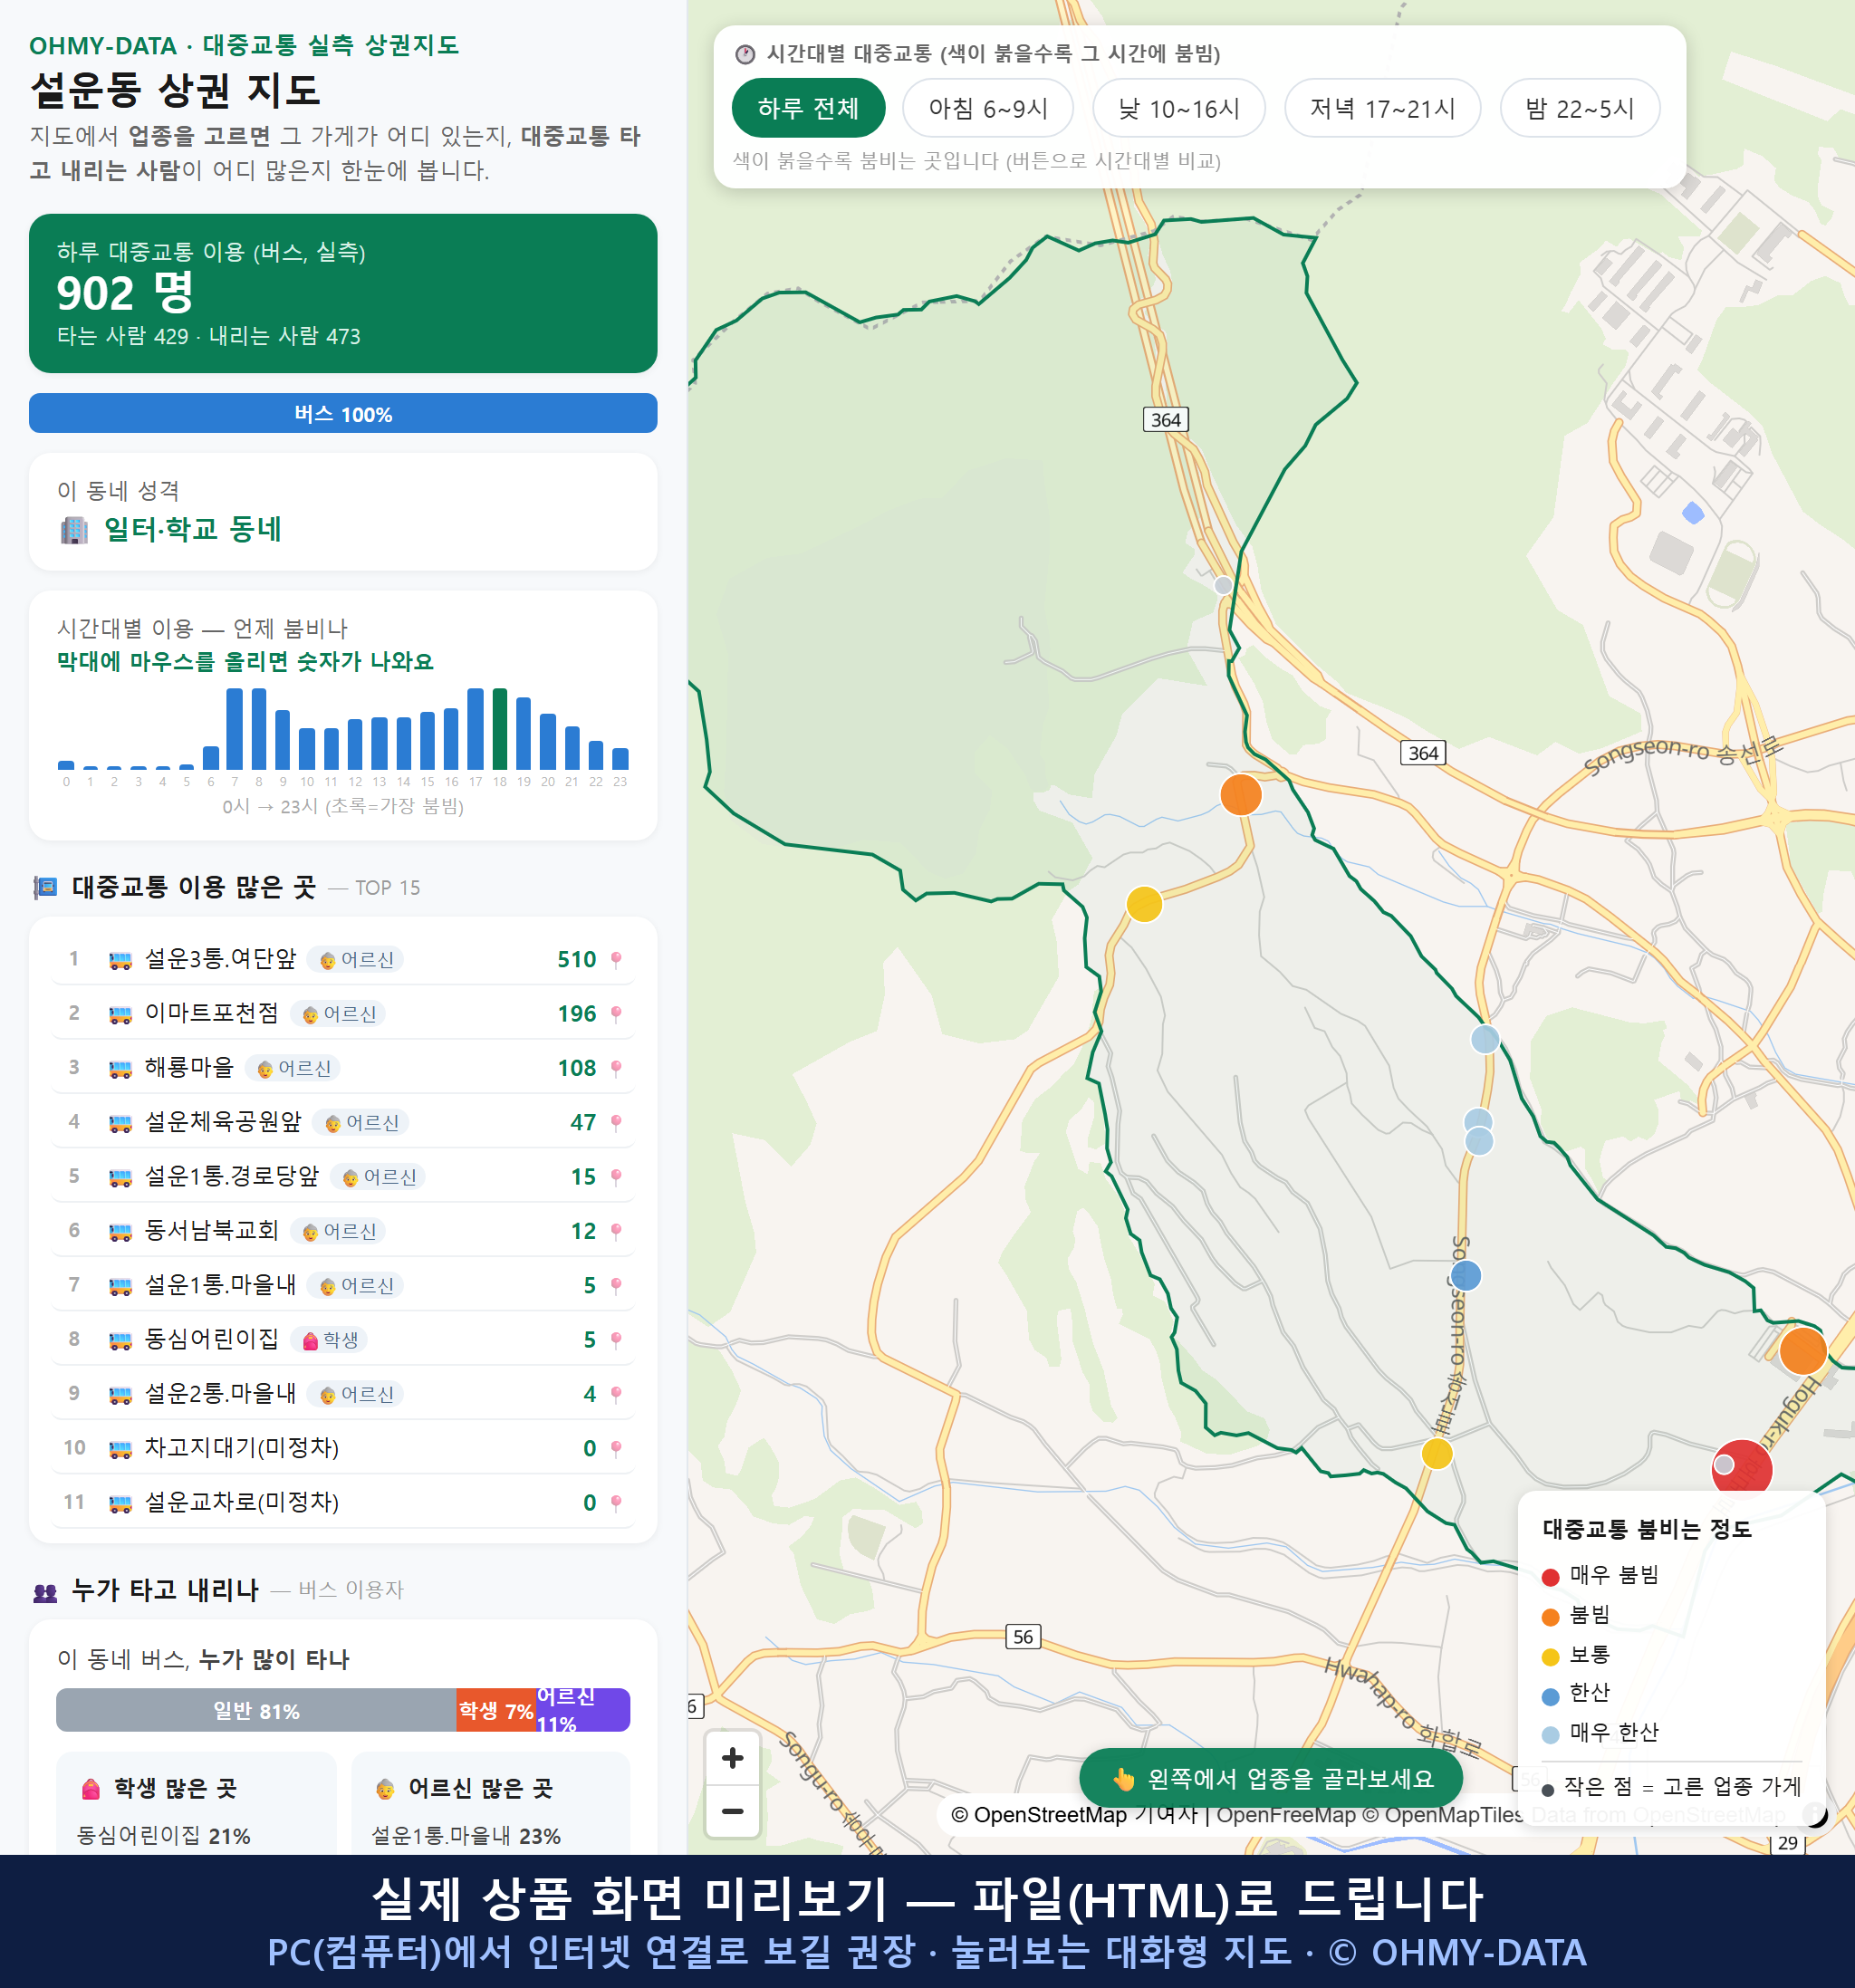Click the bus icon of 설운체육공원앞 row
The width and height of the screenshot is (1855, 1988).
point(120,1123)
